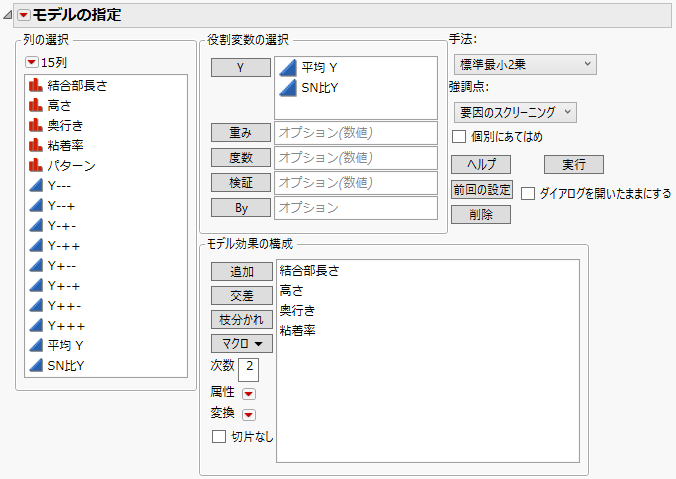Select 高さ in the column list

[59, 105]
